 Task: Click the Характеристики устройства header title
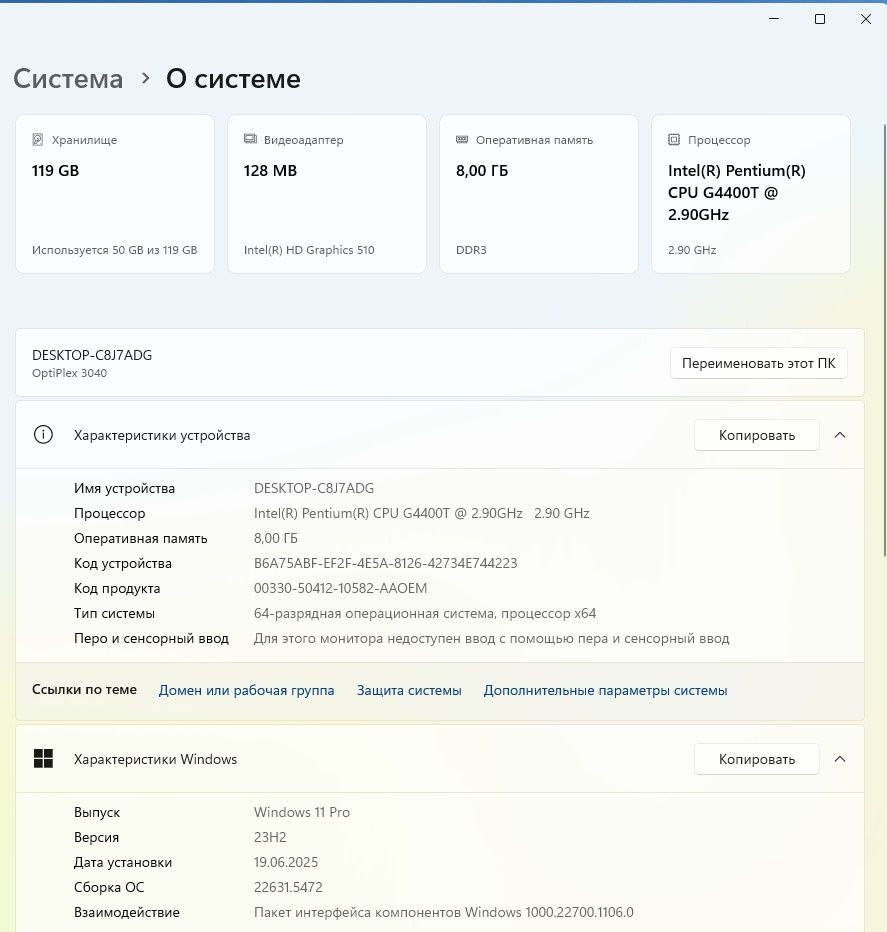point(162,435)
